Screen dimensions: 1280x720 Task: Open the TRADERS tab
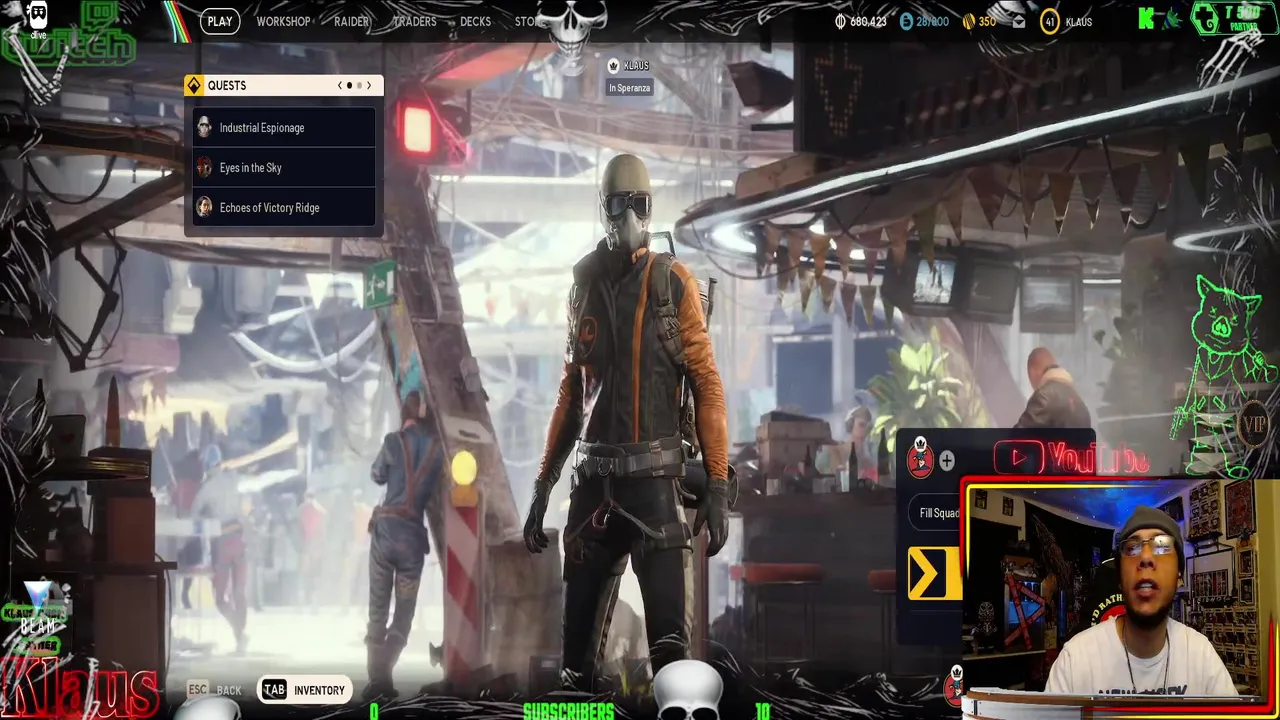414,21
